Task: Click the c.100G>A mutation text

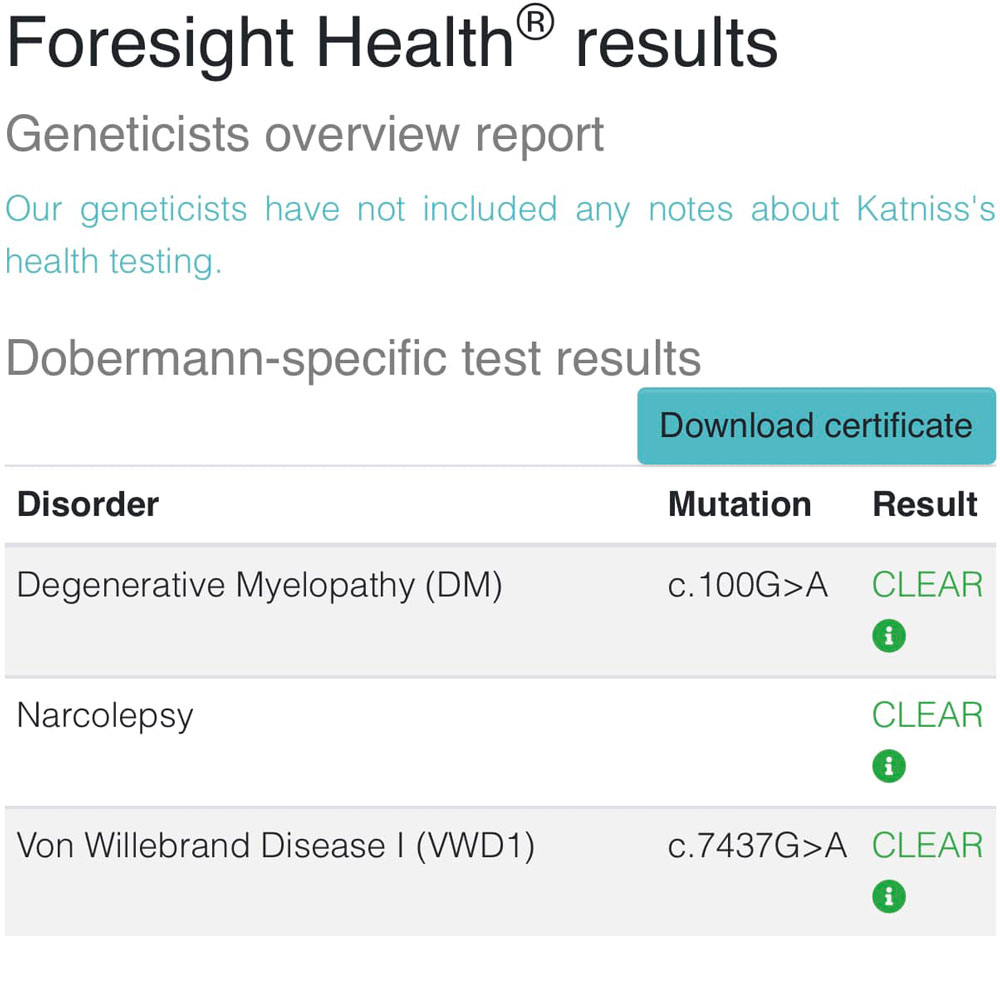Action: (x=747, y=585)
